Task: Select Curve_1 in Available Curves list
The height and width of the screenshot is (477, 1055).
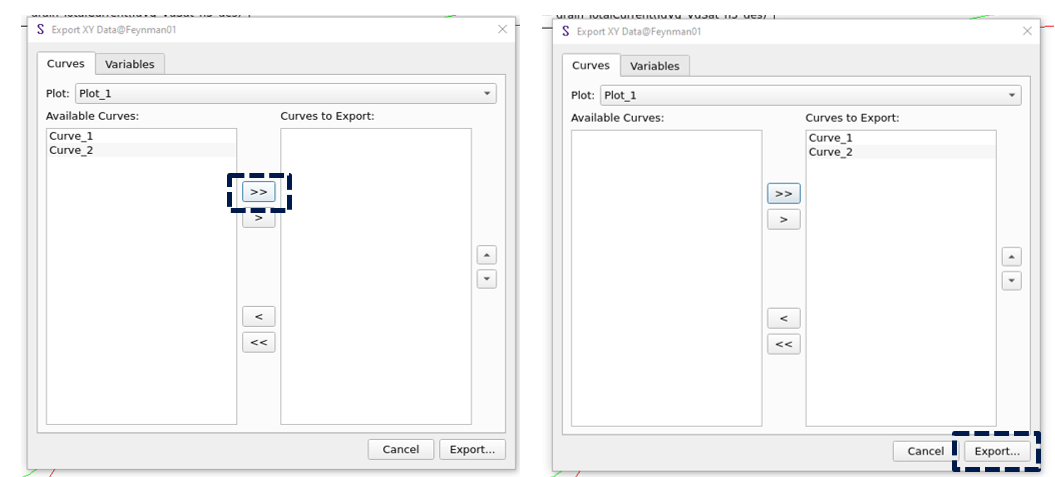Action: coord(71,136)
